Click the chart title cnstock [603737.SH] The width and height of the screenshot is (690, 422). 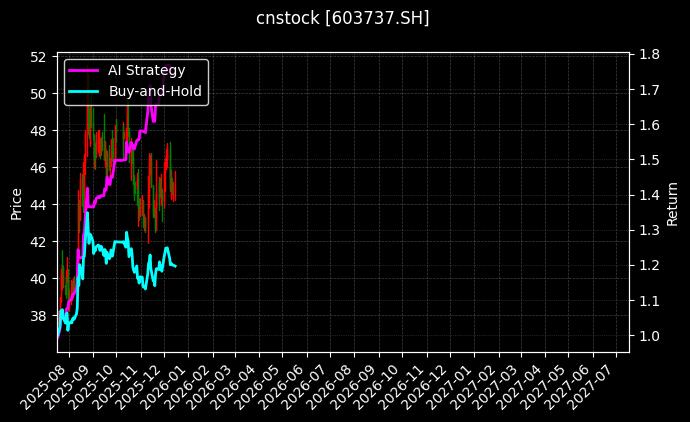(x=344, y=19)
